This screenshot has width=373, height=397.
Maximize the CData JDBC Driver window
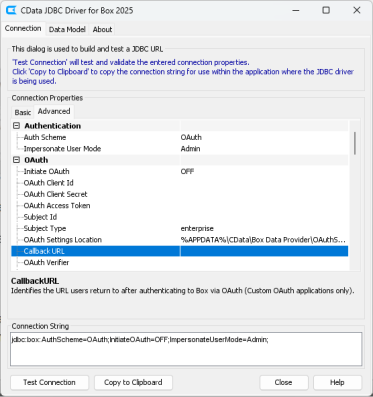point(326,10)
